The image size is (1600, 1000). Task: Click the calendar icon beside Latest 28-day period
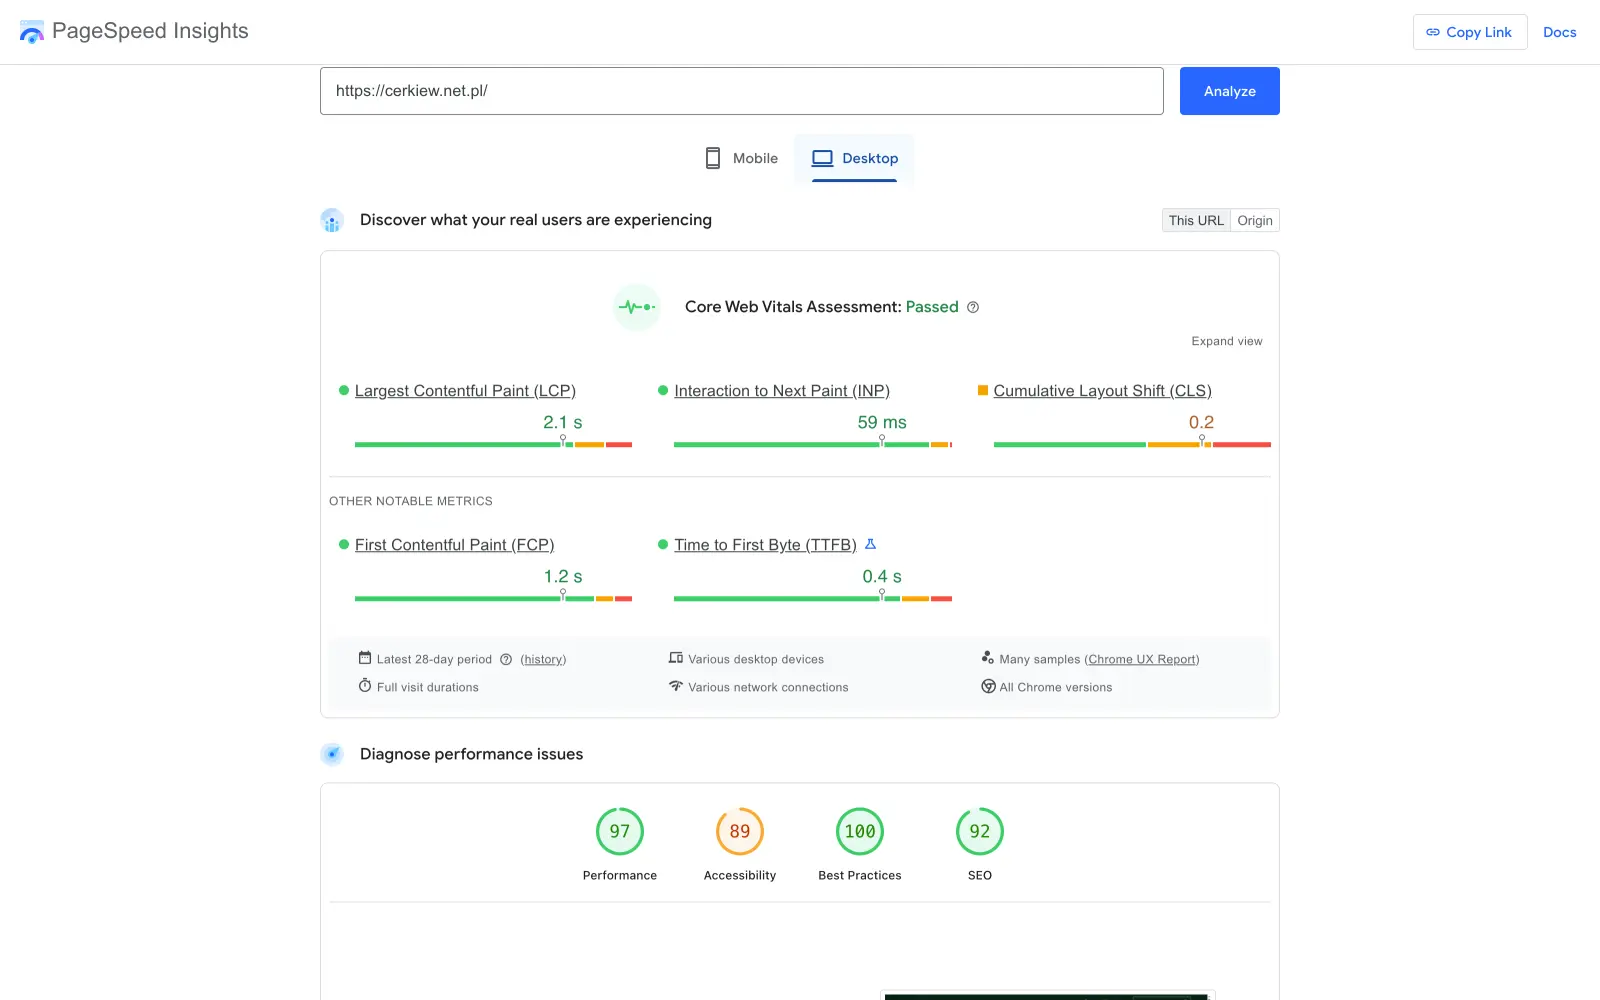(365, 658)
